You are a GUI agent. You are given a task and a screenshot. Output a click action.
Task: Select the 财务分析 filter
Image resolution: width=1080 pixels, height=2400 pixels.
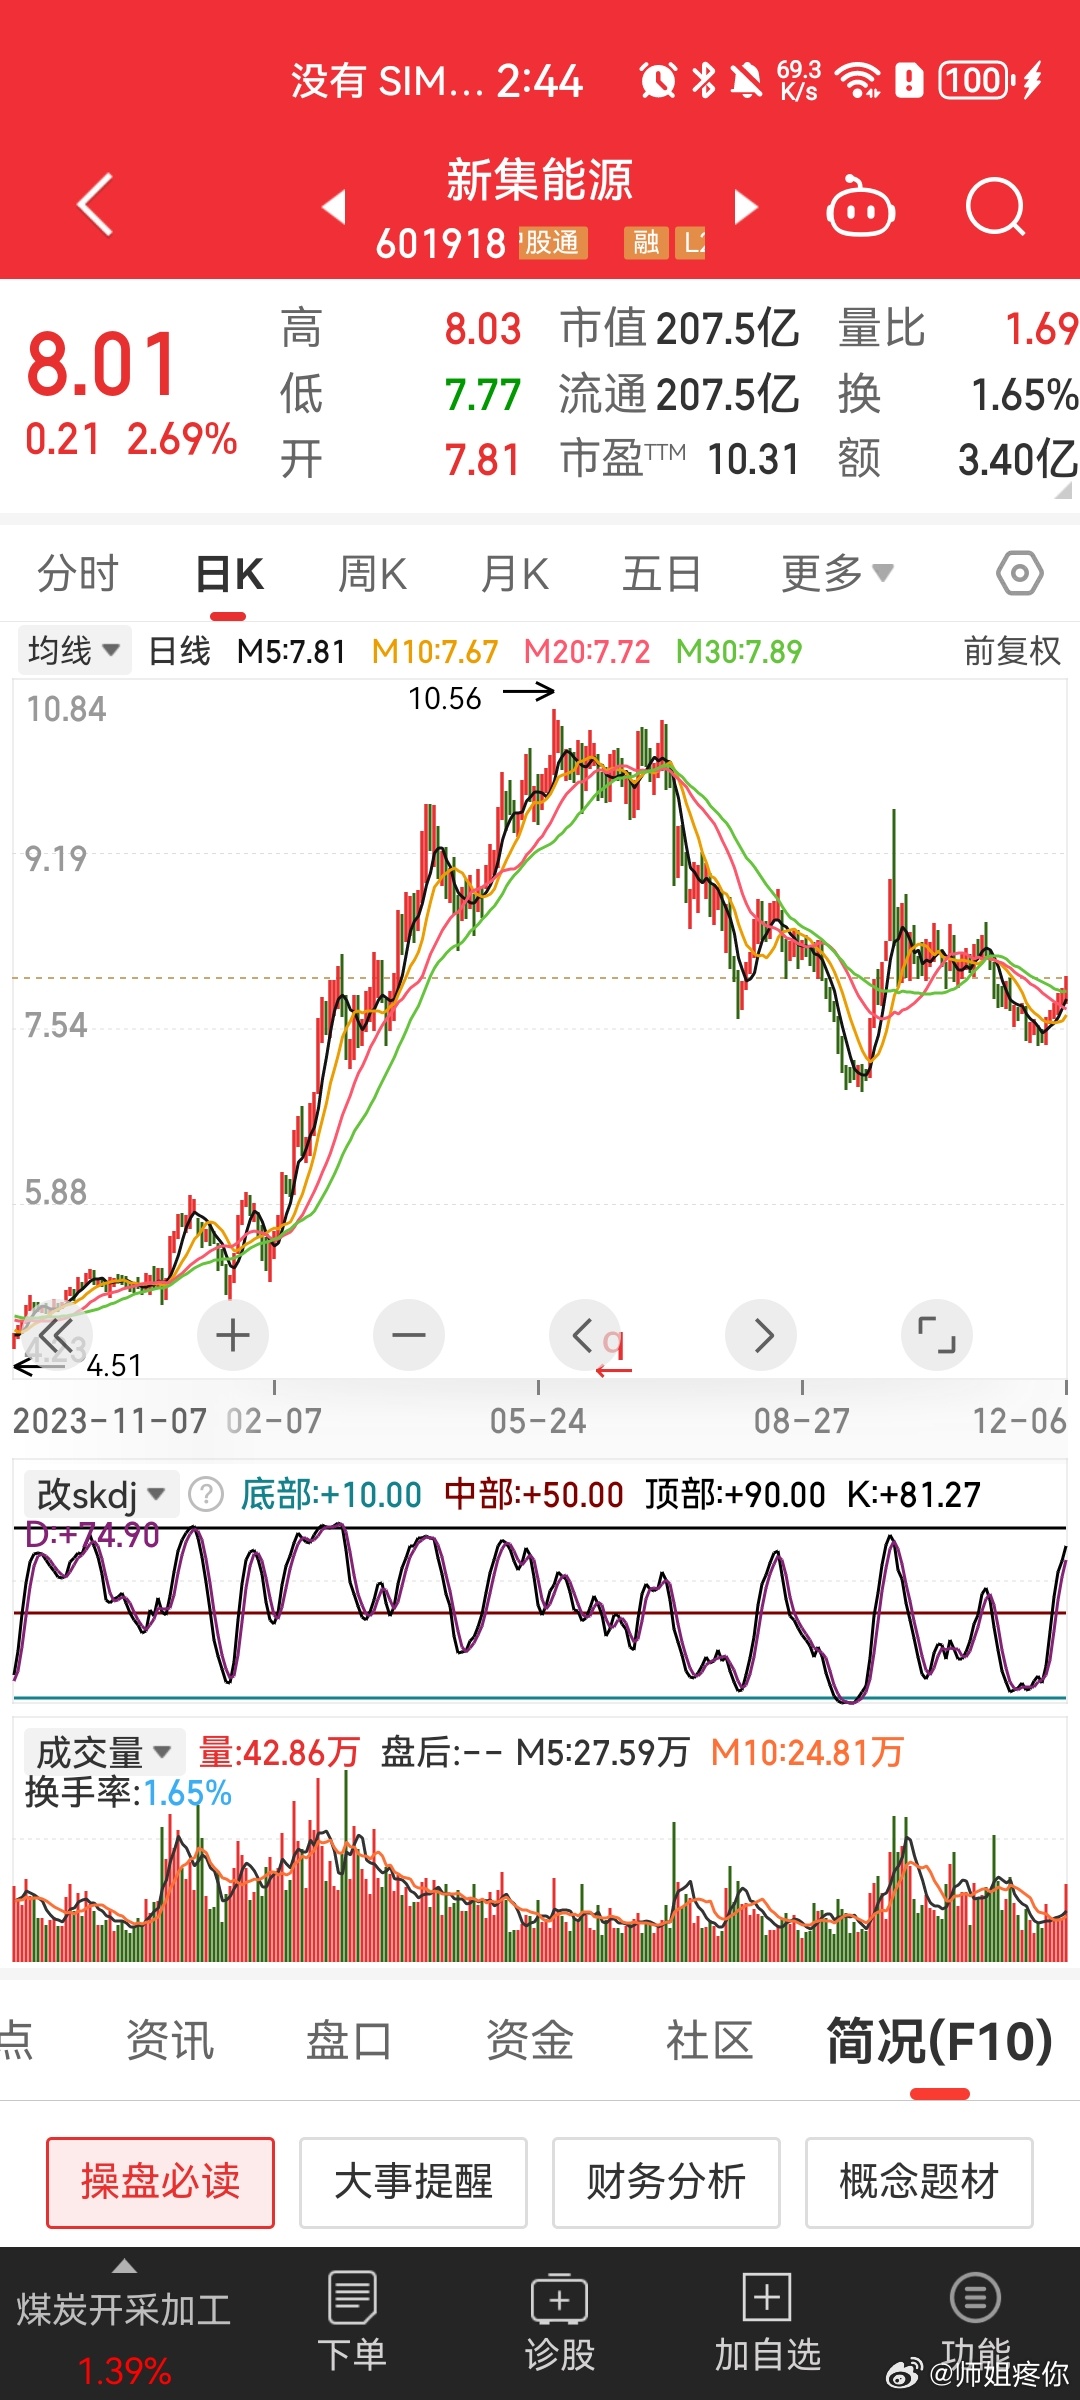coord(666,2182)
